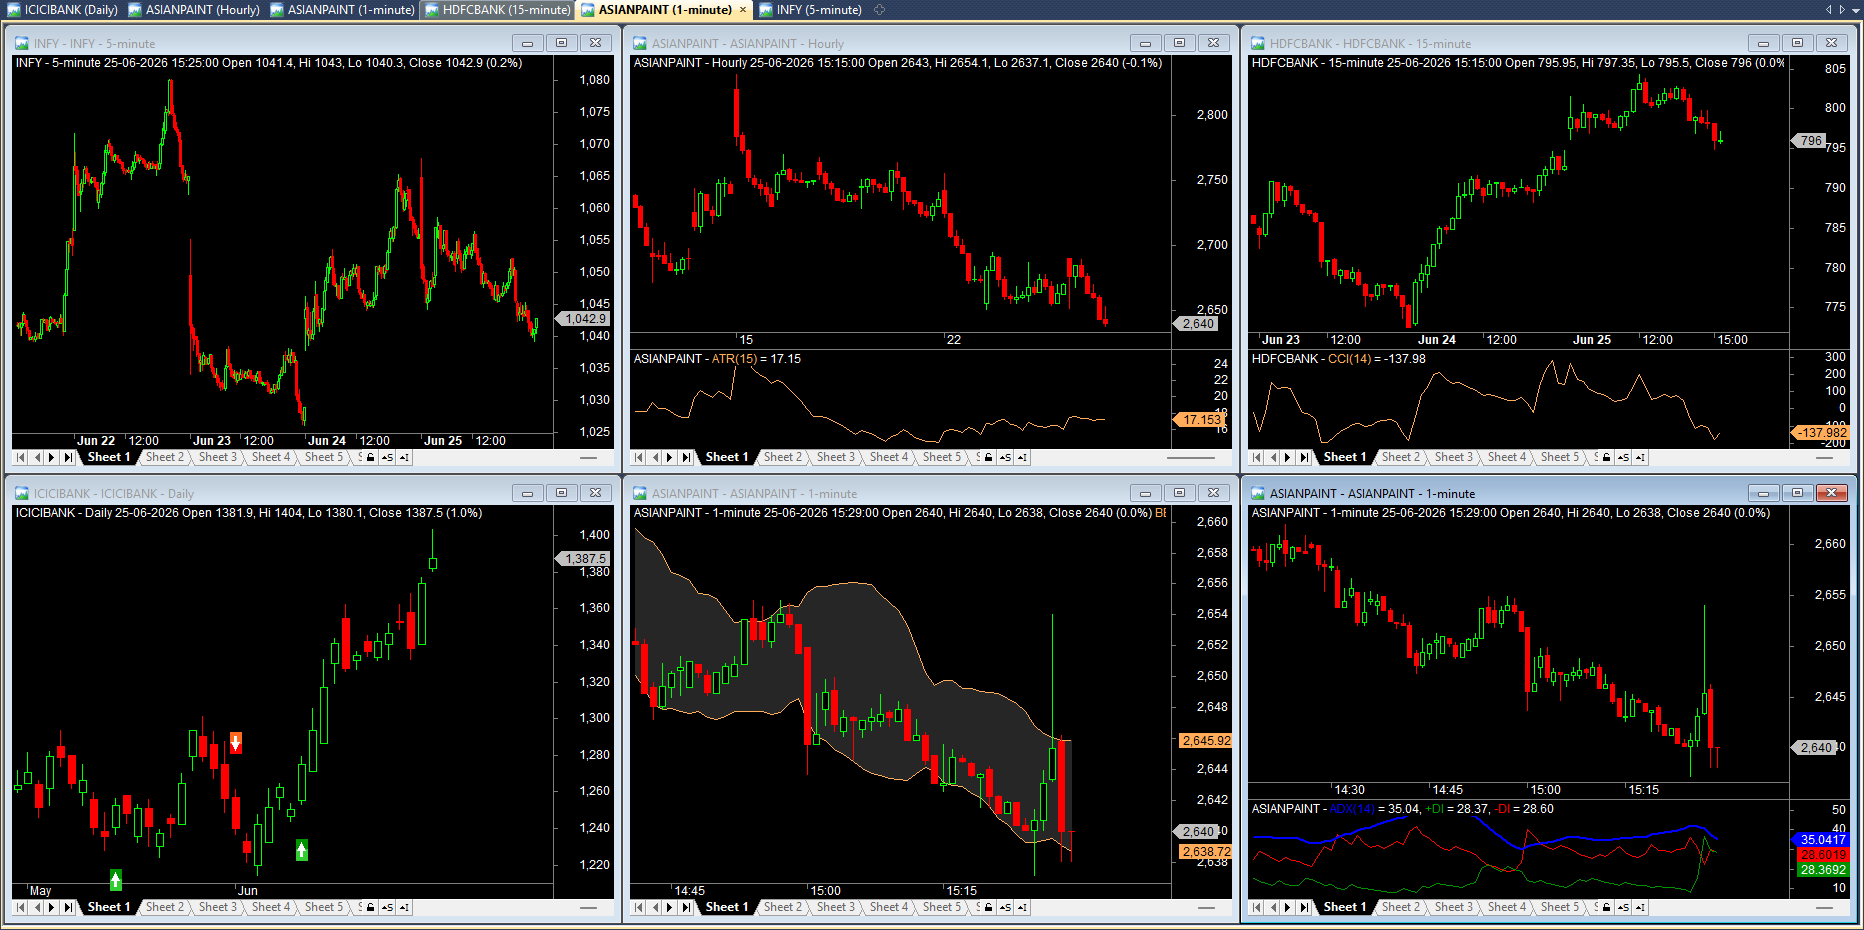This screenshot has width=1864, height=930.
Task: Toggle the lock icon in INFY 5-minute window
Action: pos(371,457)
